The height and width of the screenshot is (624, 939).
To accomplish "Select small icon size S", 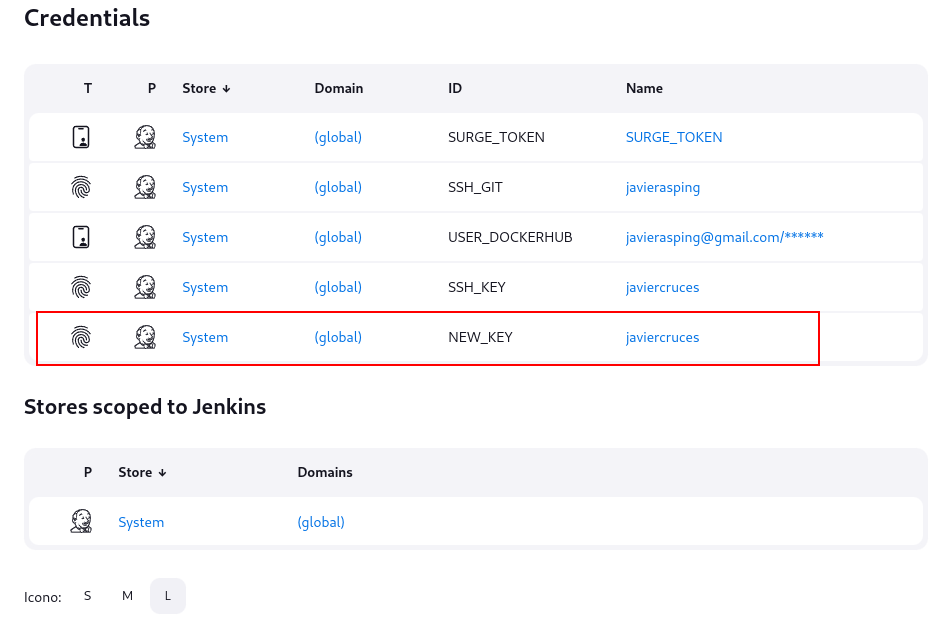I will coord(87,596).
